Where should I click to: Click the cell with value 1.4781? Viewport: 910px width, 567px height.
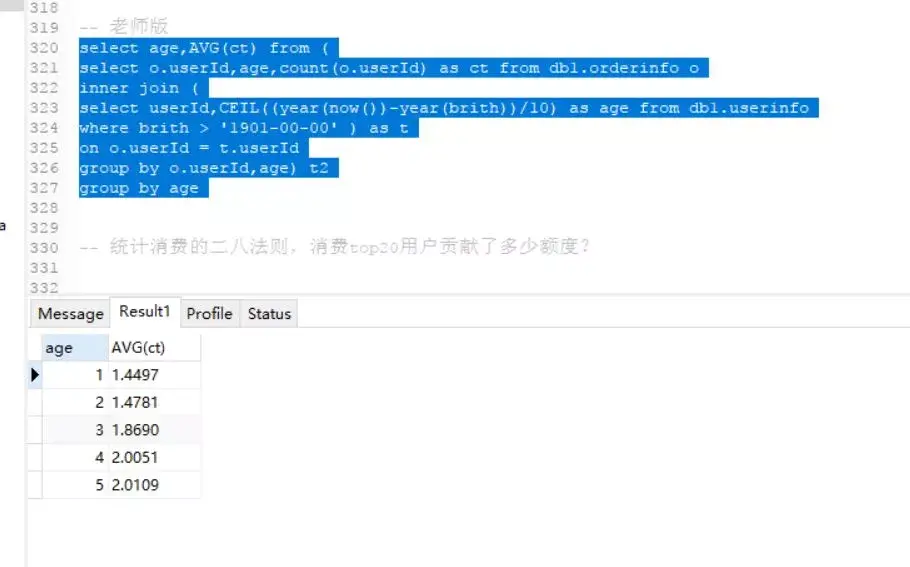154,402
